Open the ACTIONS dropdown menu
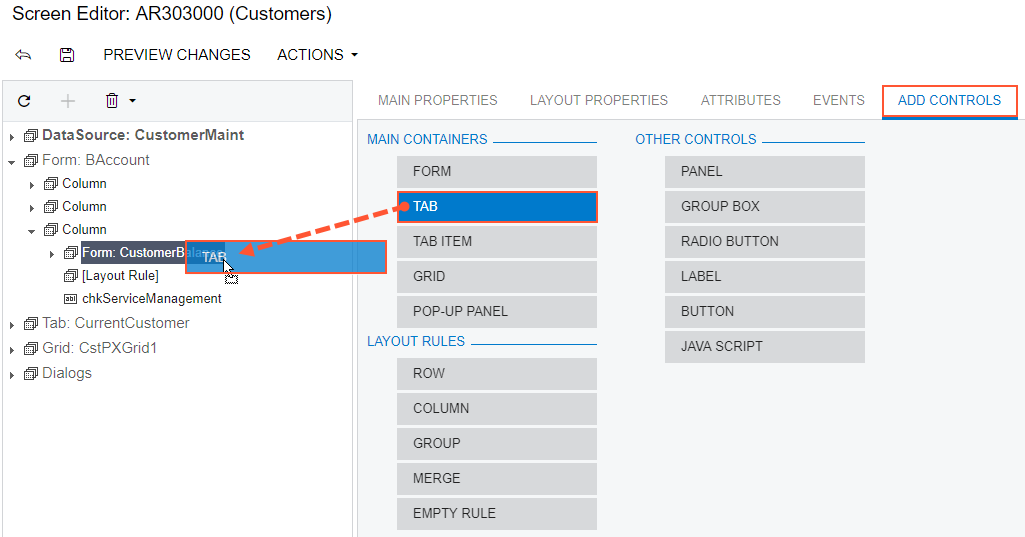The width and height of the screenshot is (1025, 537). (x=317, y=55)
